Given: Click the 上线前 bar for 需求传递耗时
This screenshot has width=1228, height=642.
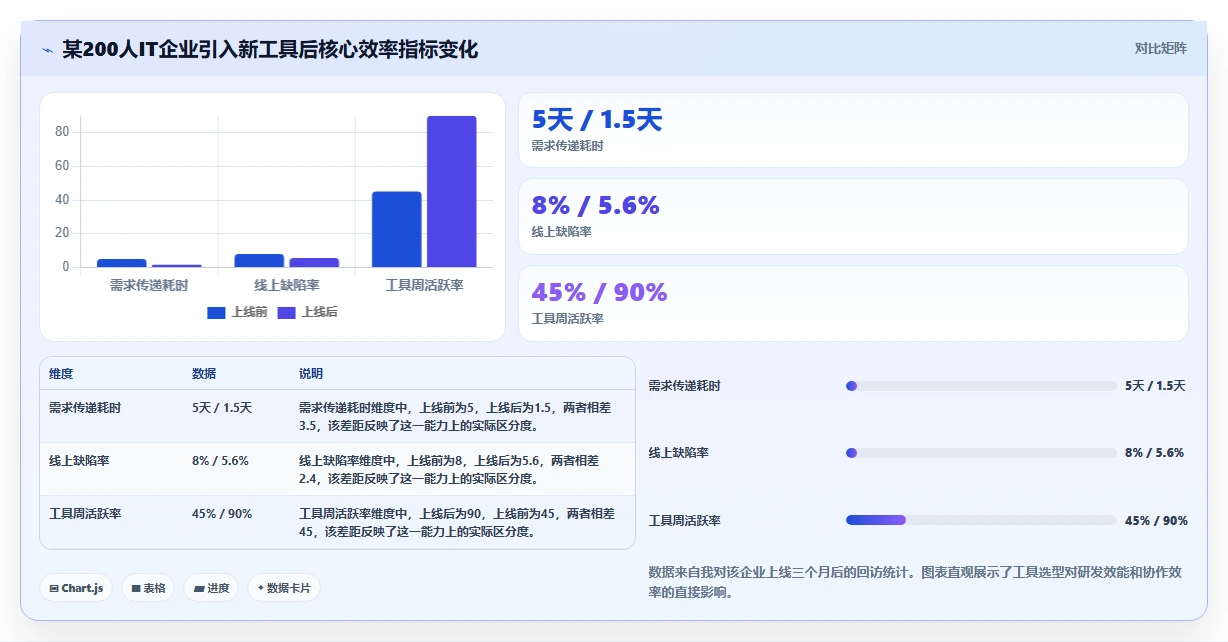Looking at the screenshot, I should (121, 263).
